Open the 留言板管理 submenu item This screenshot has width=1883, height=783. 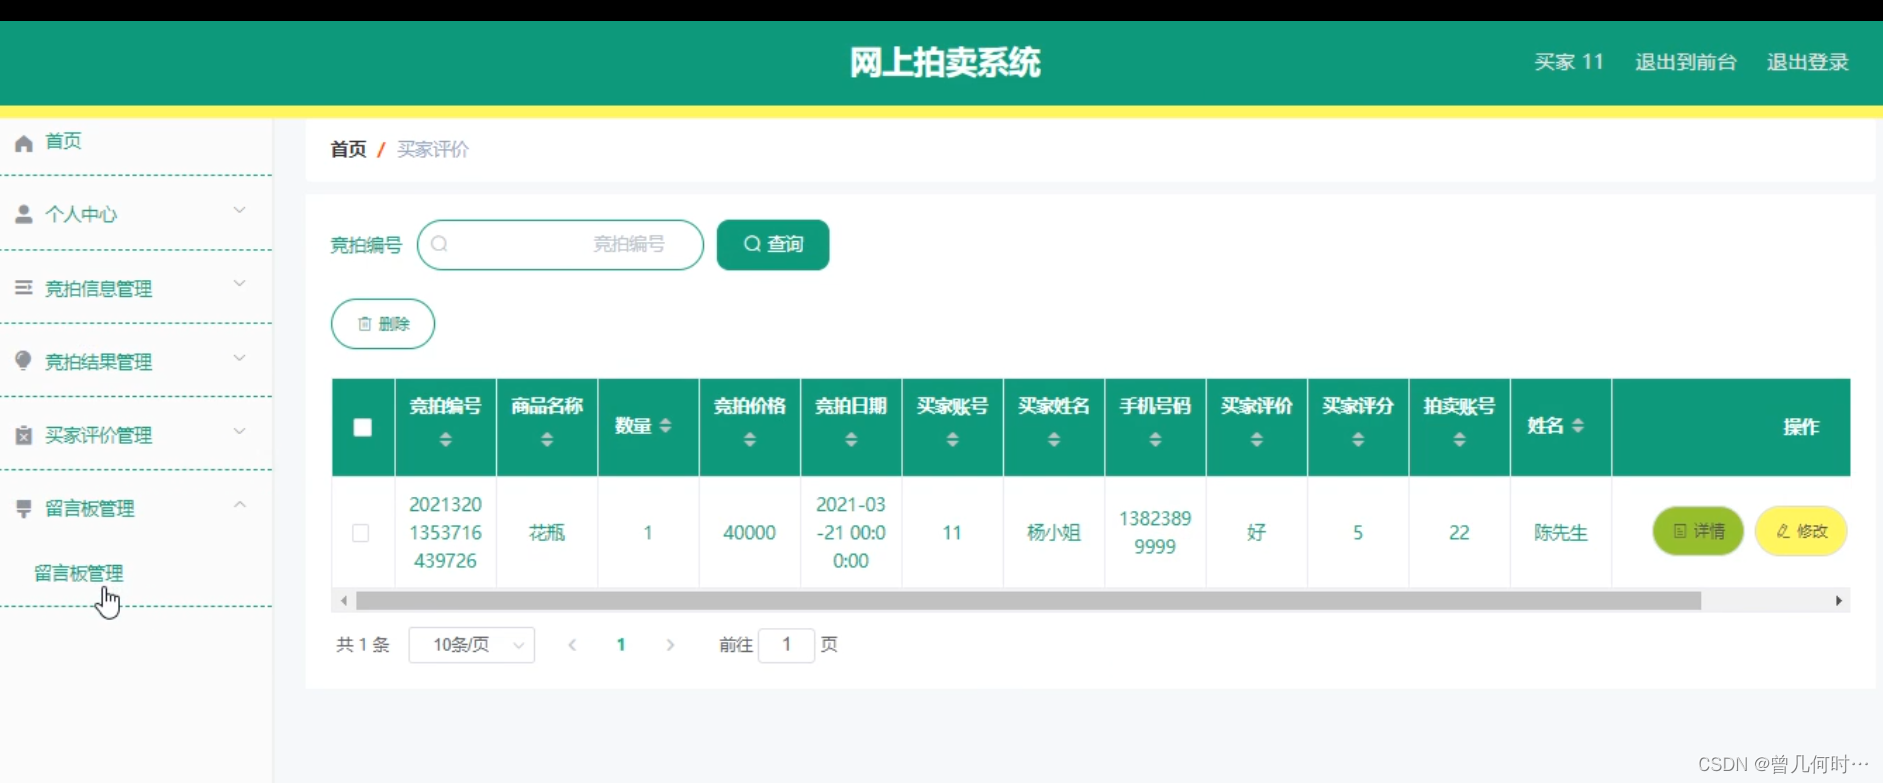pyautogui.click(x=79, y=574)
